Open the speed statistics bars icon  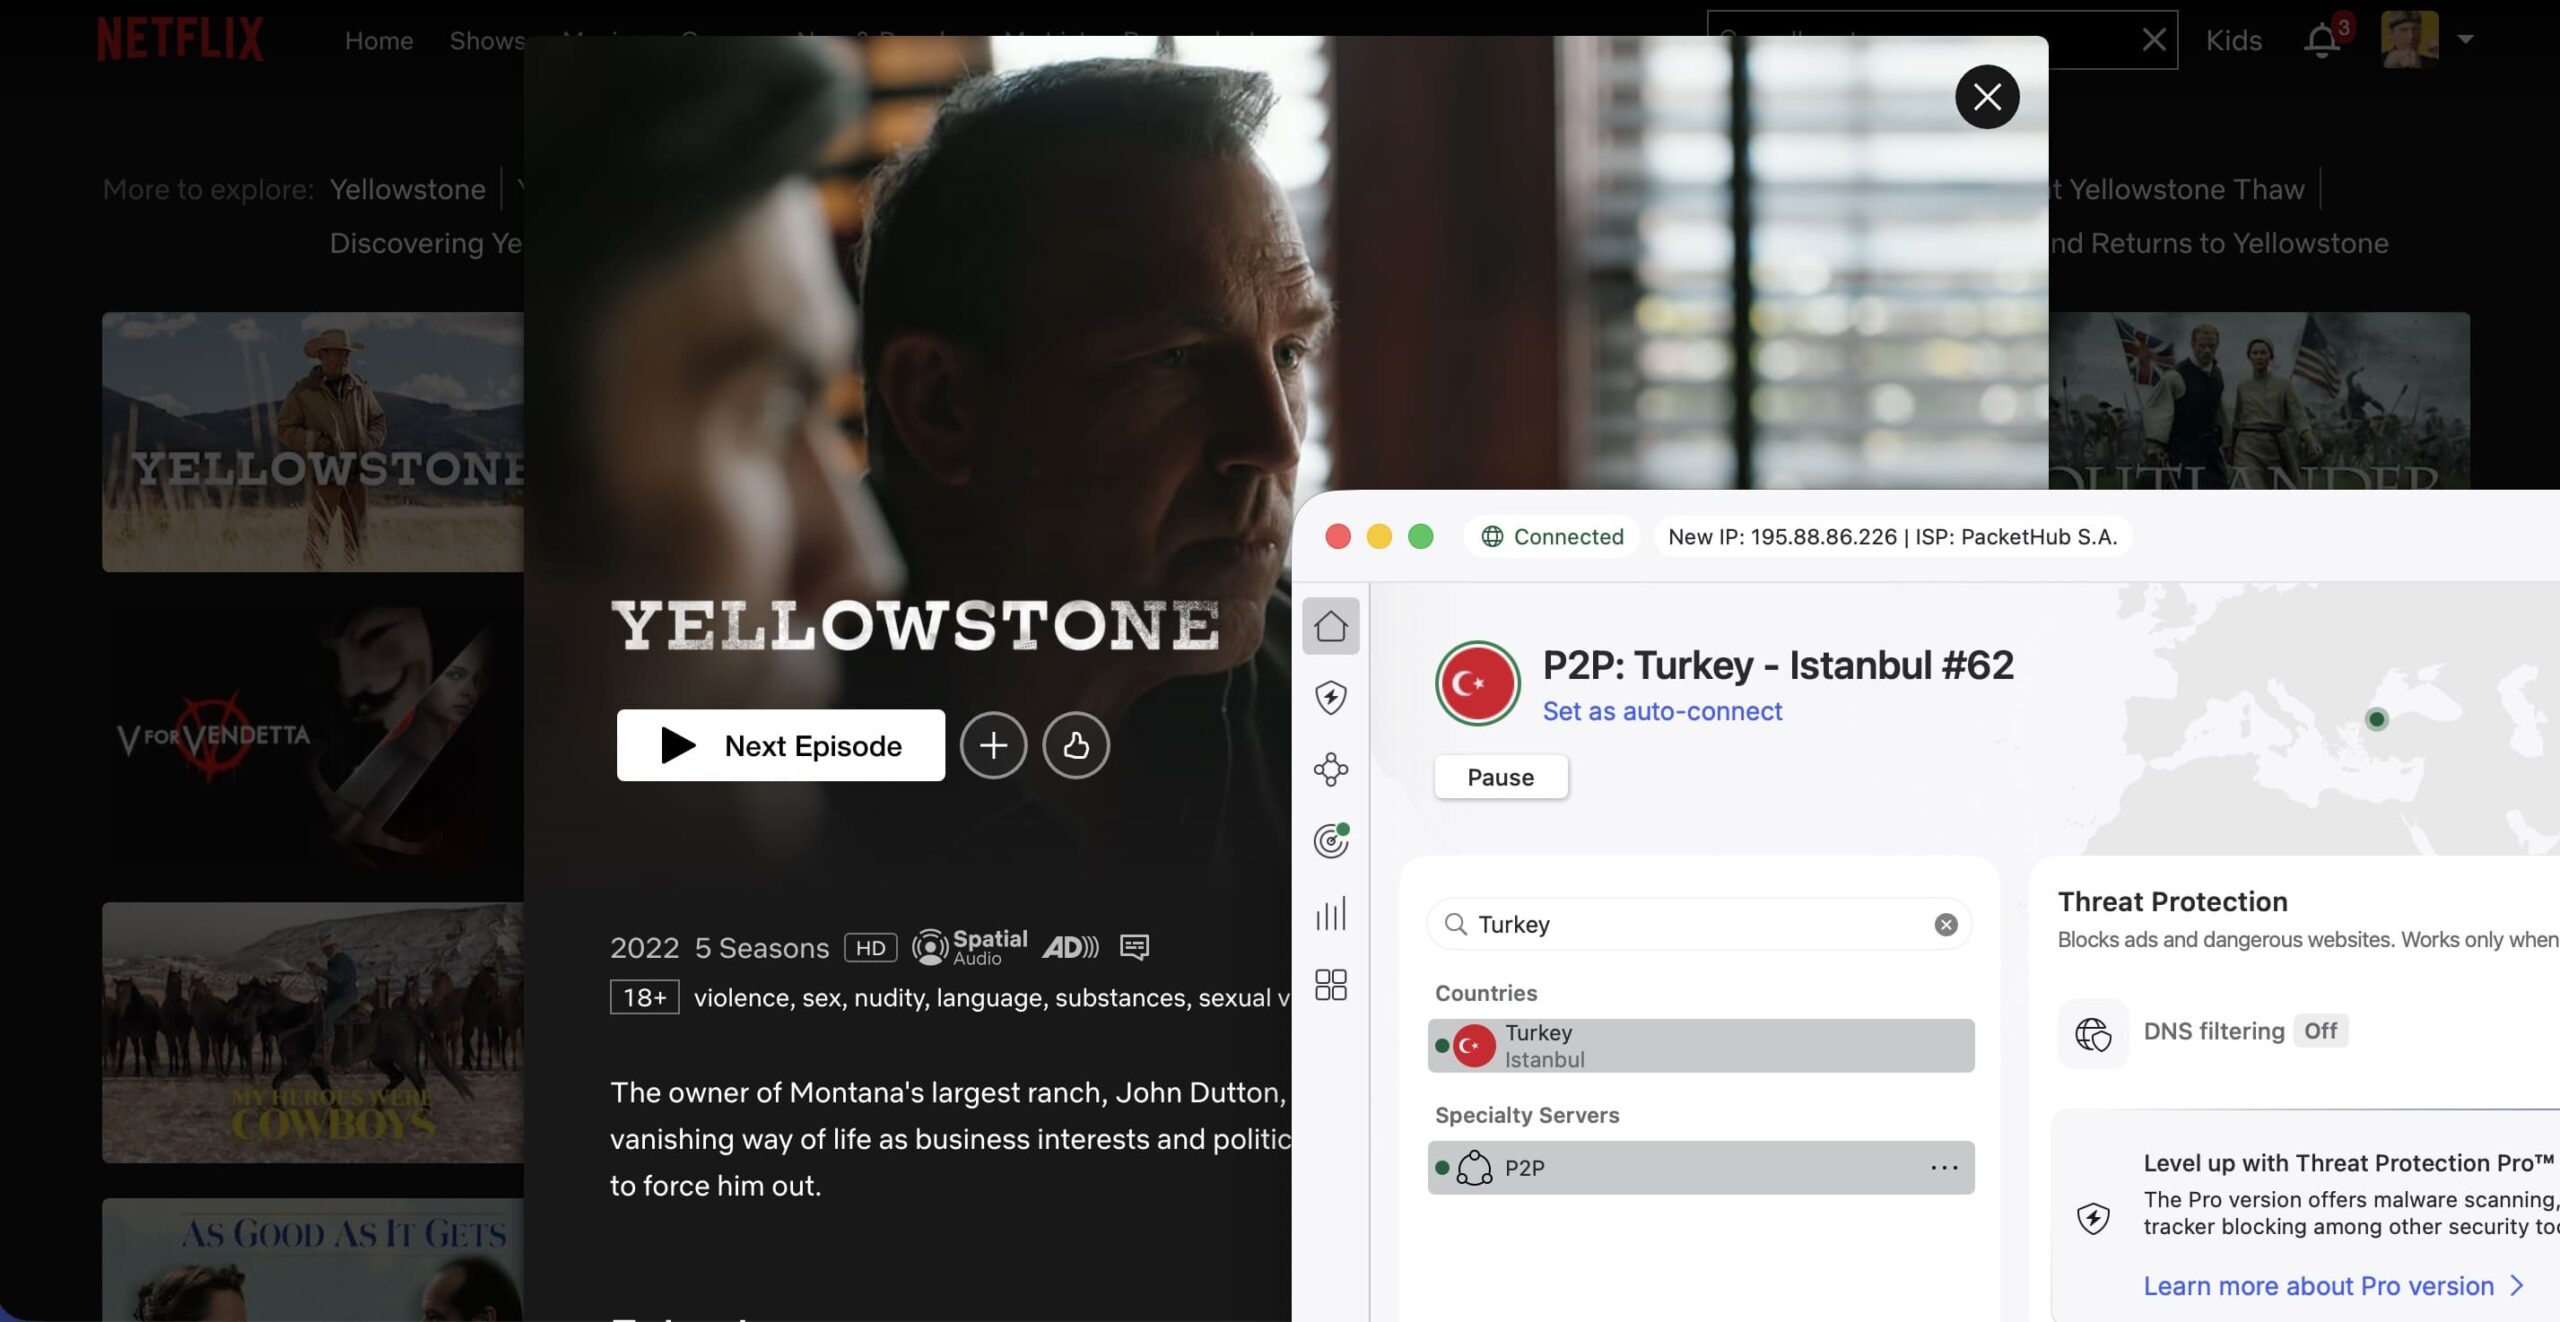point(1331,913)
